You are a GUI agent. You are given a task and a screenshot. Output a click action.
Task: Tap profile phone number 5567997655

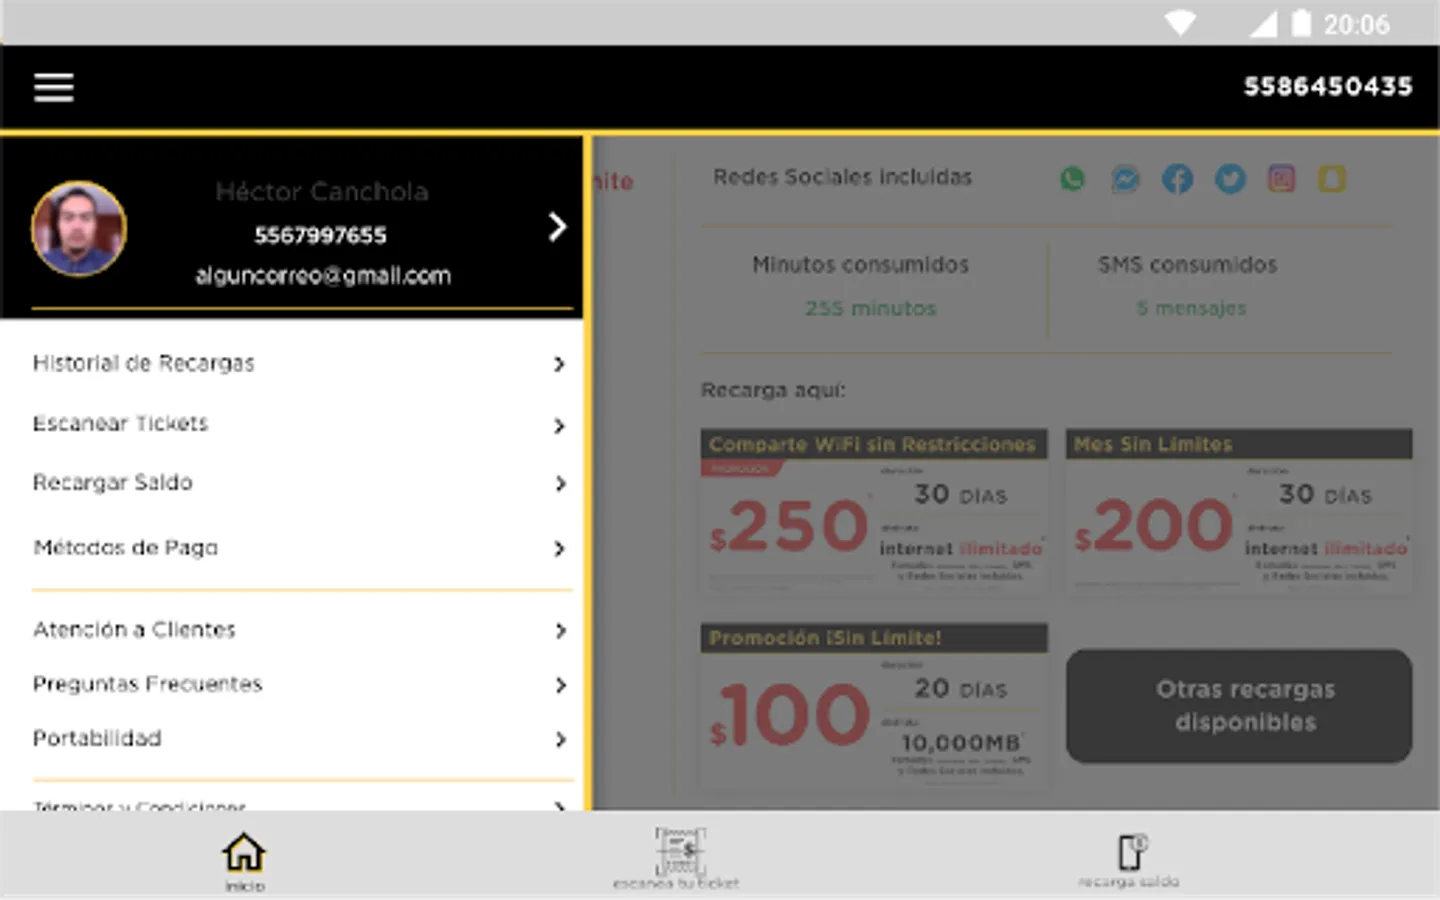click(x=320, y=236)
